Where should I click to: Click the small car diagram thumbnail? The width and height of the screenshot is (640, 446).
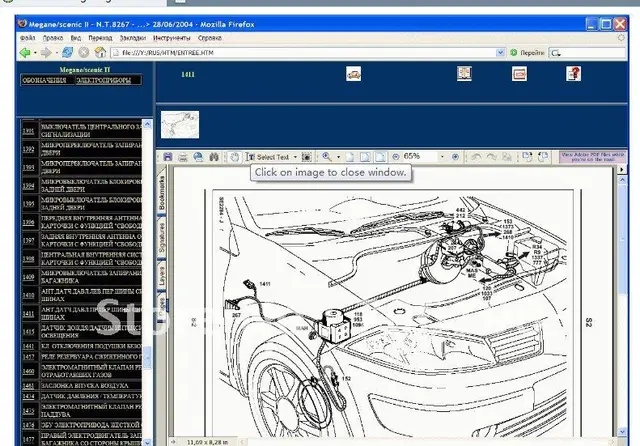(180, 124)
